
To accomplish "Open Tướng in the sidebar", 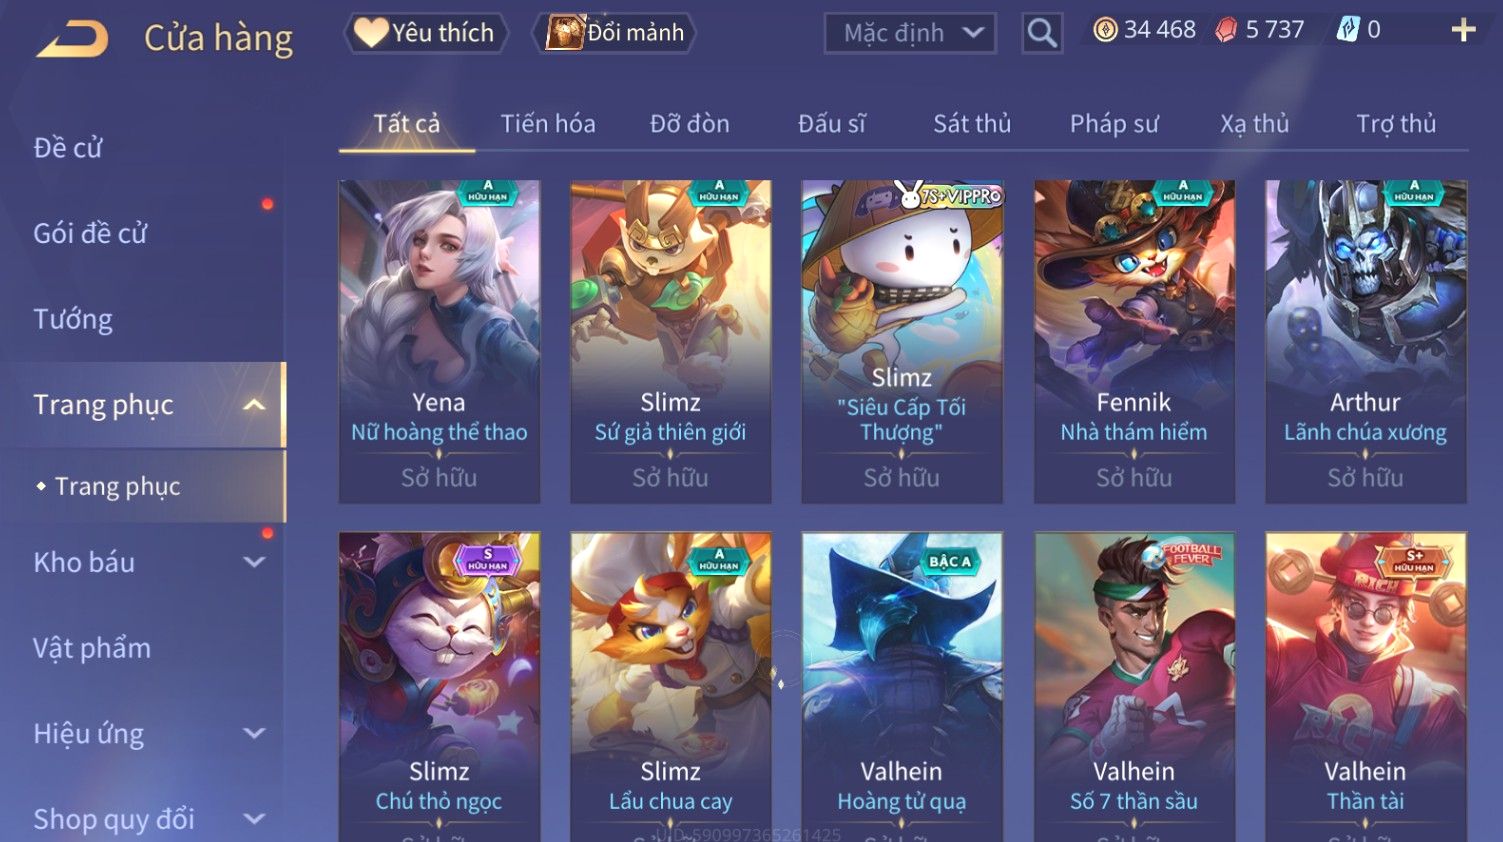I will [x=73, y=319].
